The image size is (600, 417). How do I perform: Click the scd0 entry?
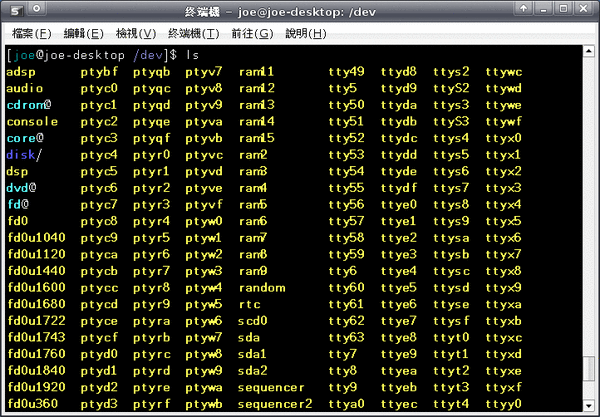(253, 321)
